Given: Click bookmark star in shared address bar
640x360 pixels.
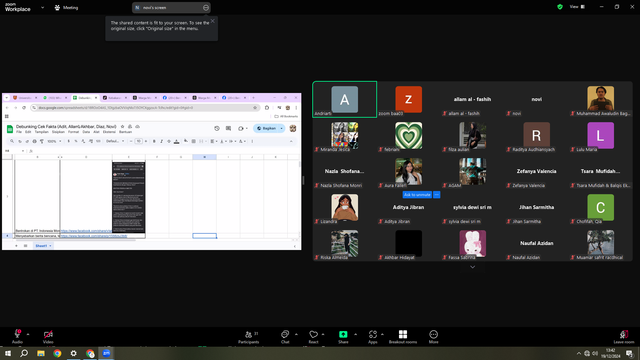Looking at the screenshot, I should pyautogui.click(x=255, y=108).
